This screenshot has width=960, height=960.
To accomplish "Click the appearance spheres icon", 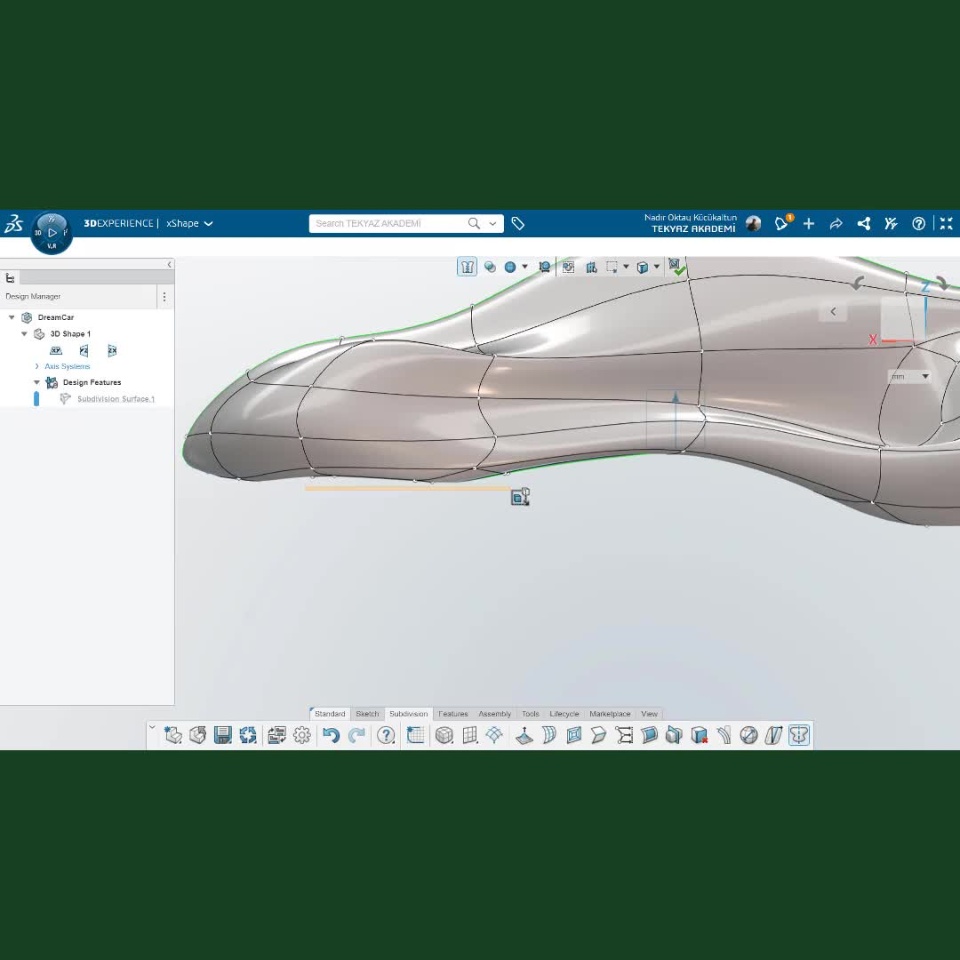I will click(490, 267).
